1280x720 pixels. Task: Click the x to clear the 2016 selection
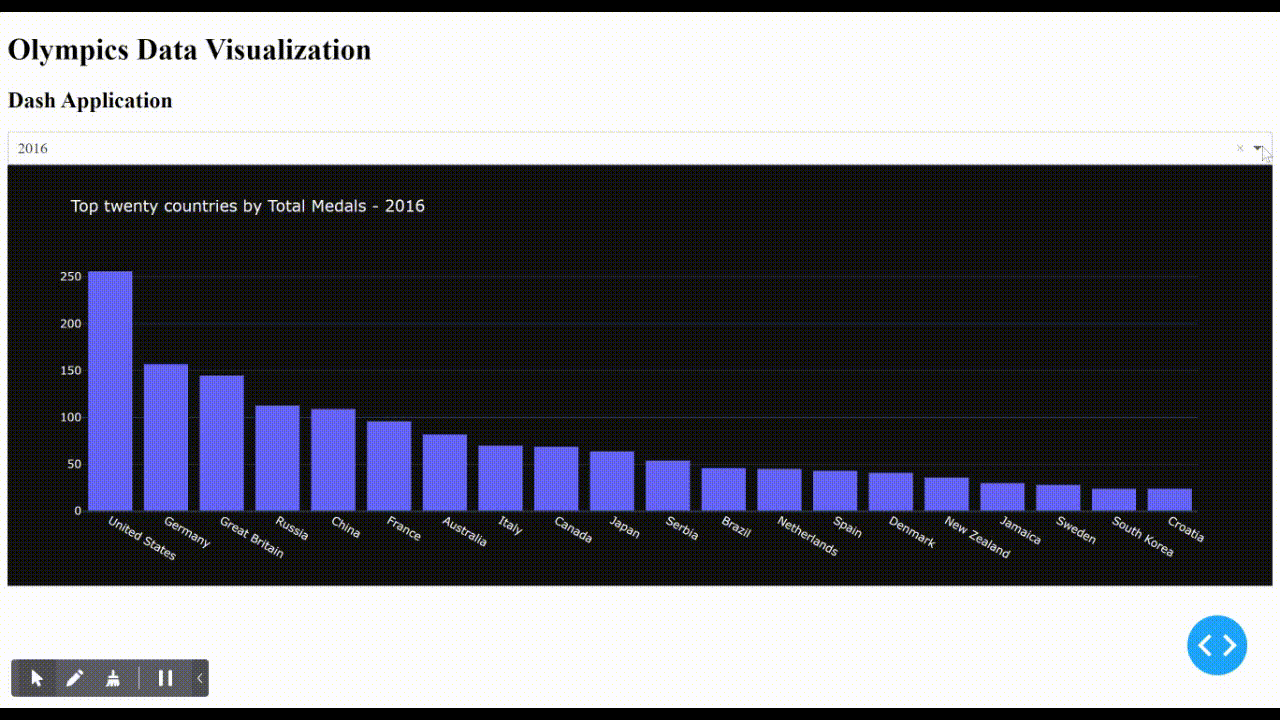1239,148
